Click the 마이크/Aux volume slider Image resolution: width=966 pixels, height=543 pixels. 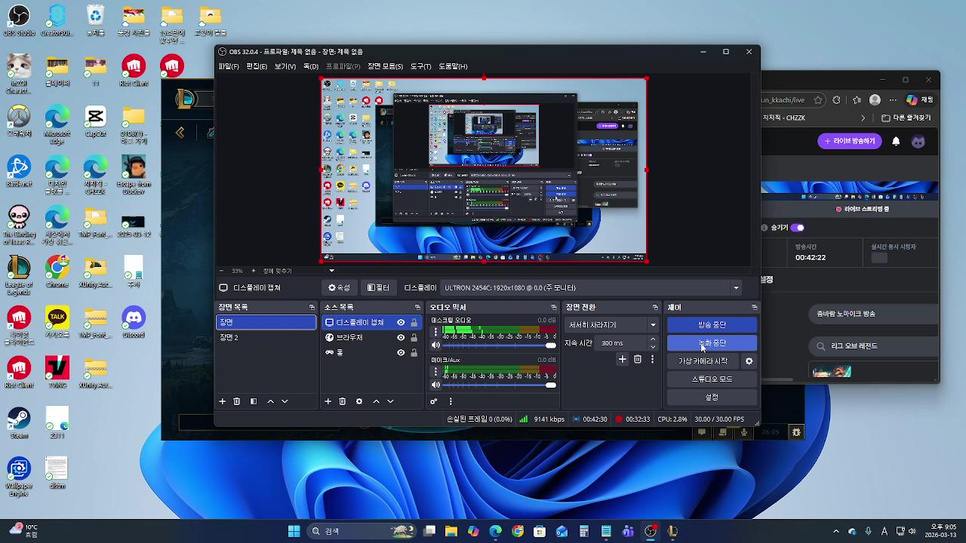click(495, 385)
